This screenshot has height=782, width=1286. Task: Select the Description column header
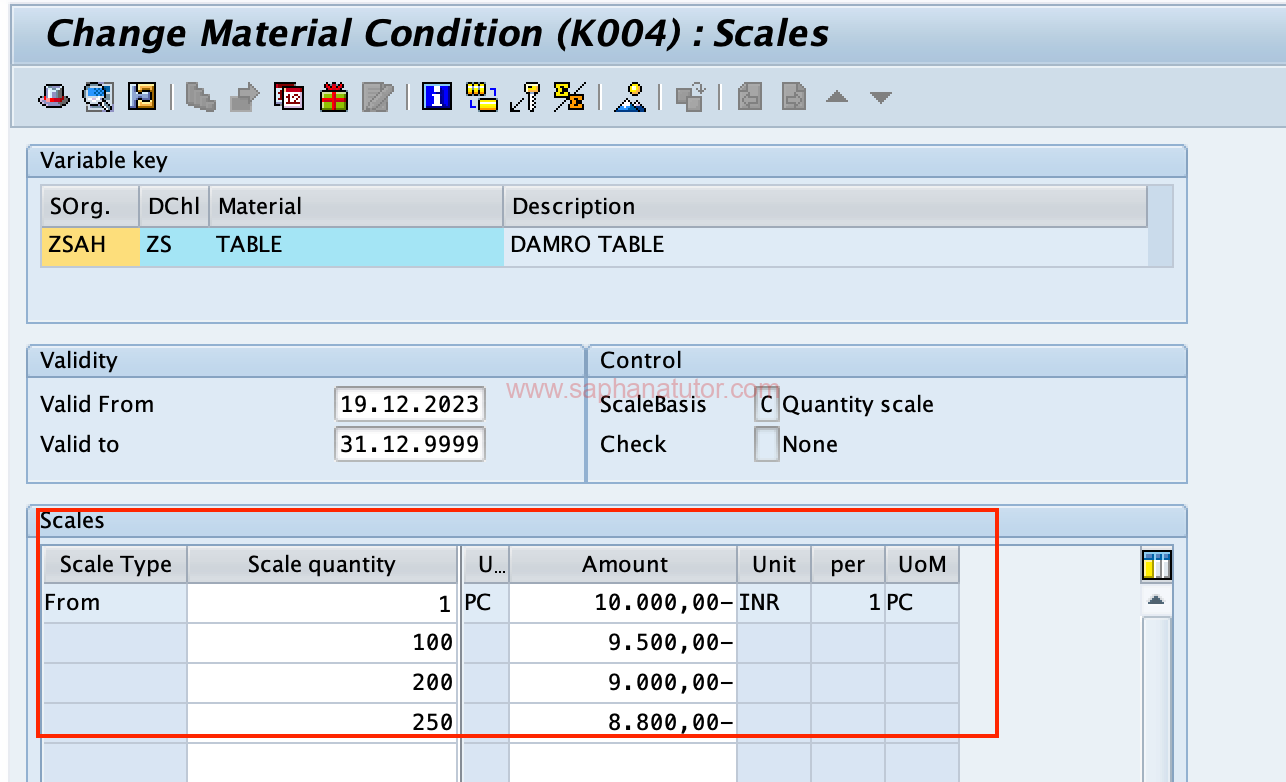click(825, 206)
